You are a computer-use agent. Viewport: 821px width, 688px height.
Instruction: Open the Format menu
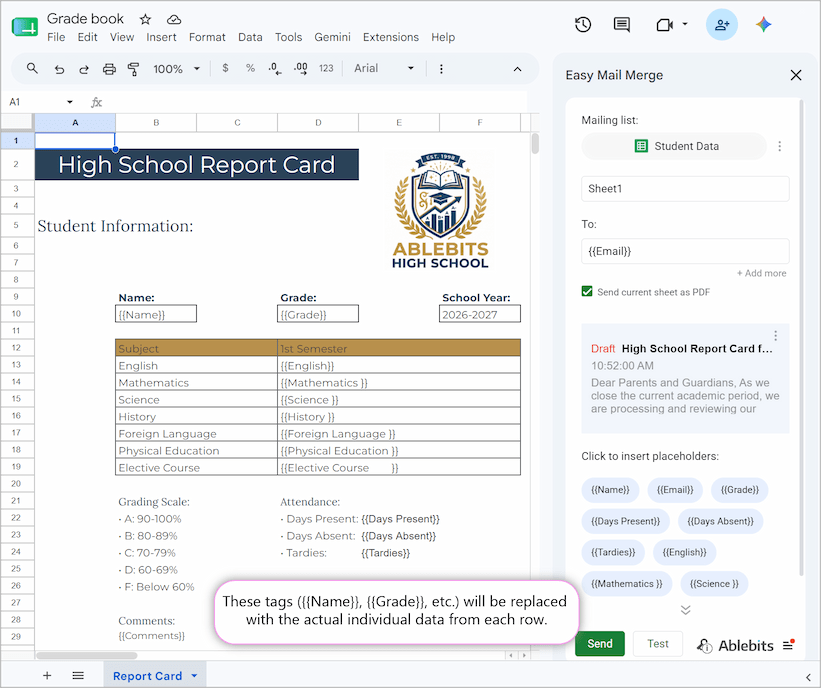coord(207,37)
